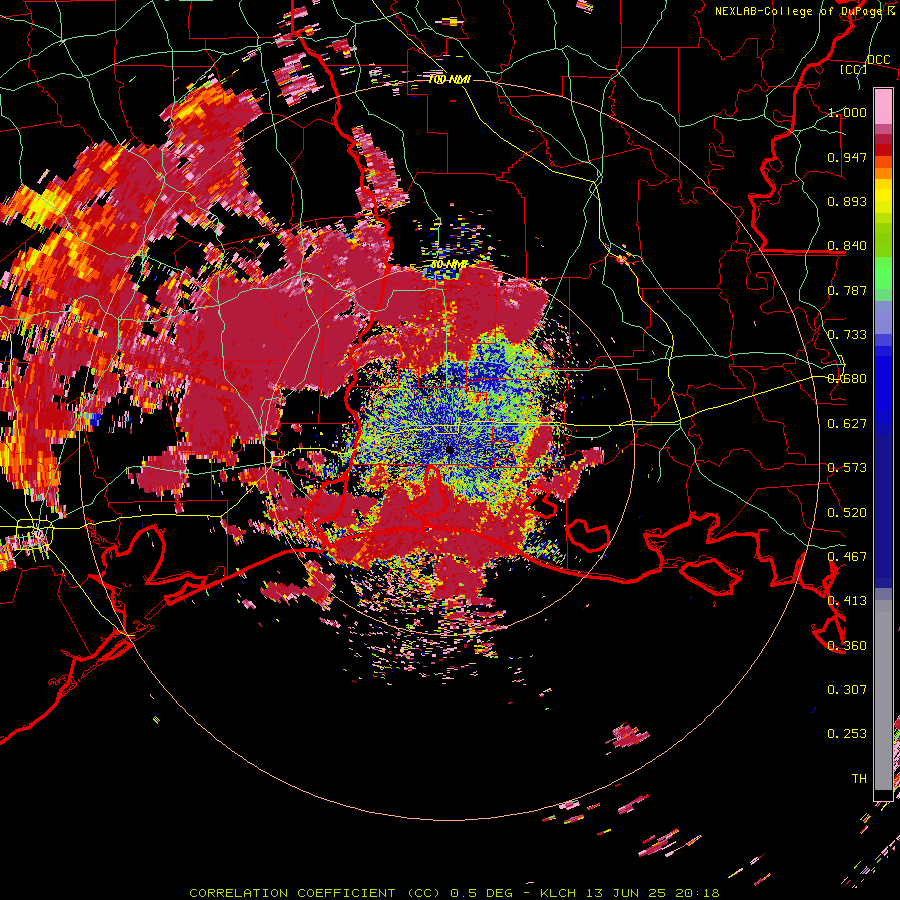This screenshot has height=900, width=900.
Task: Click the 0.413 value on color scale
Action: [x=847, y=601]
